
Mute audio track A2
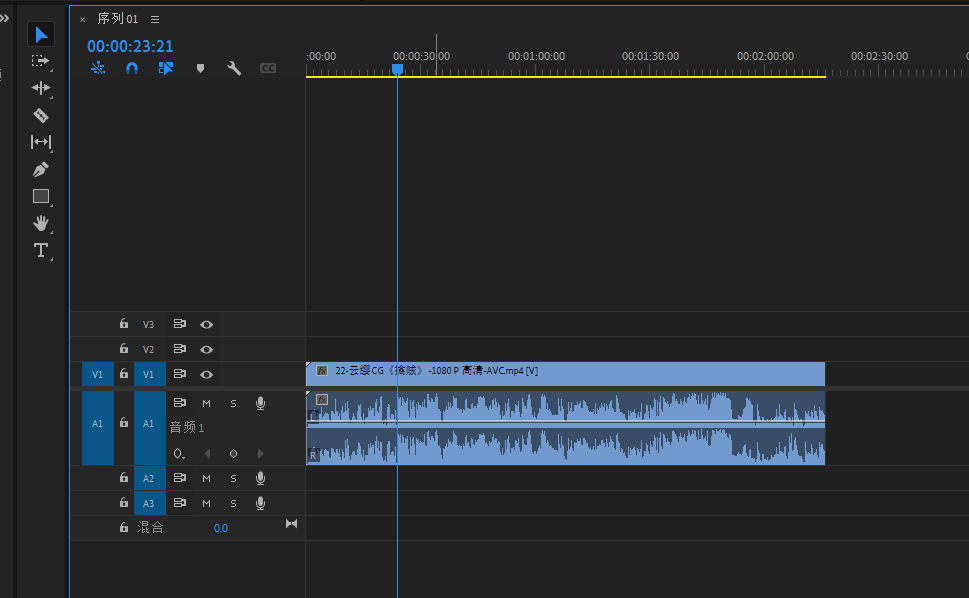[x=206, y=478]
